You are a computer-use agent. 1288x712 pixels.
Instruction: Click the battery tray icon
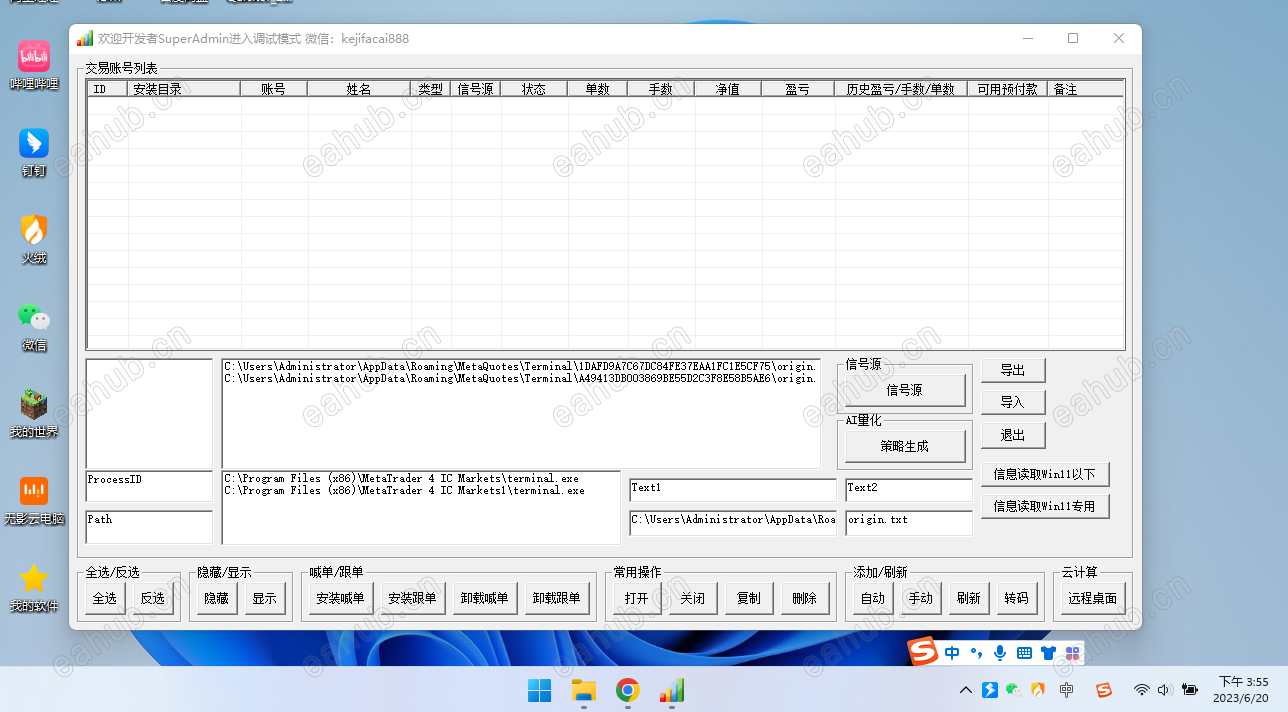click(x=1190, y=690)
